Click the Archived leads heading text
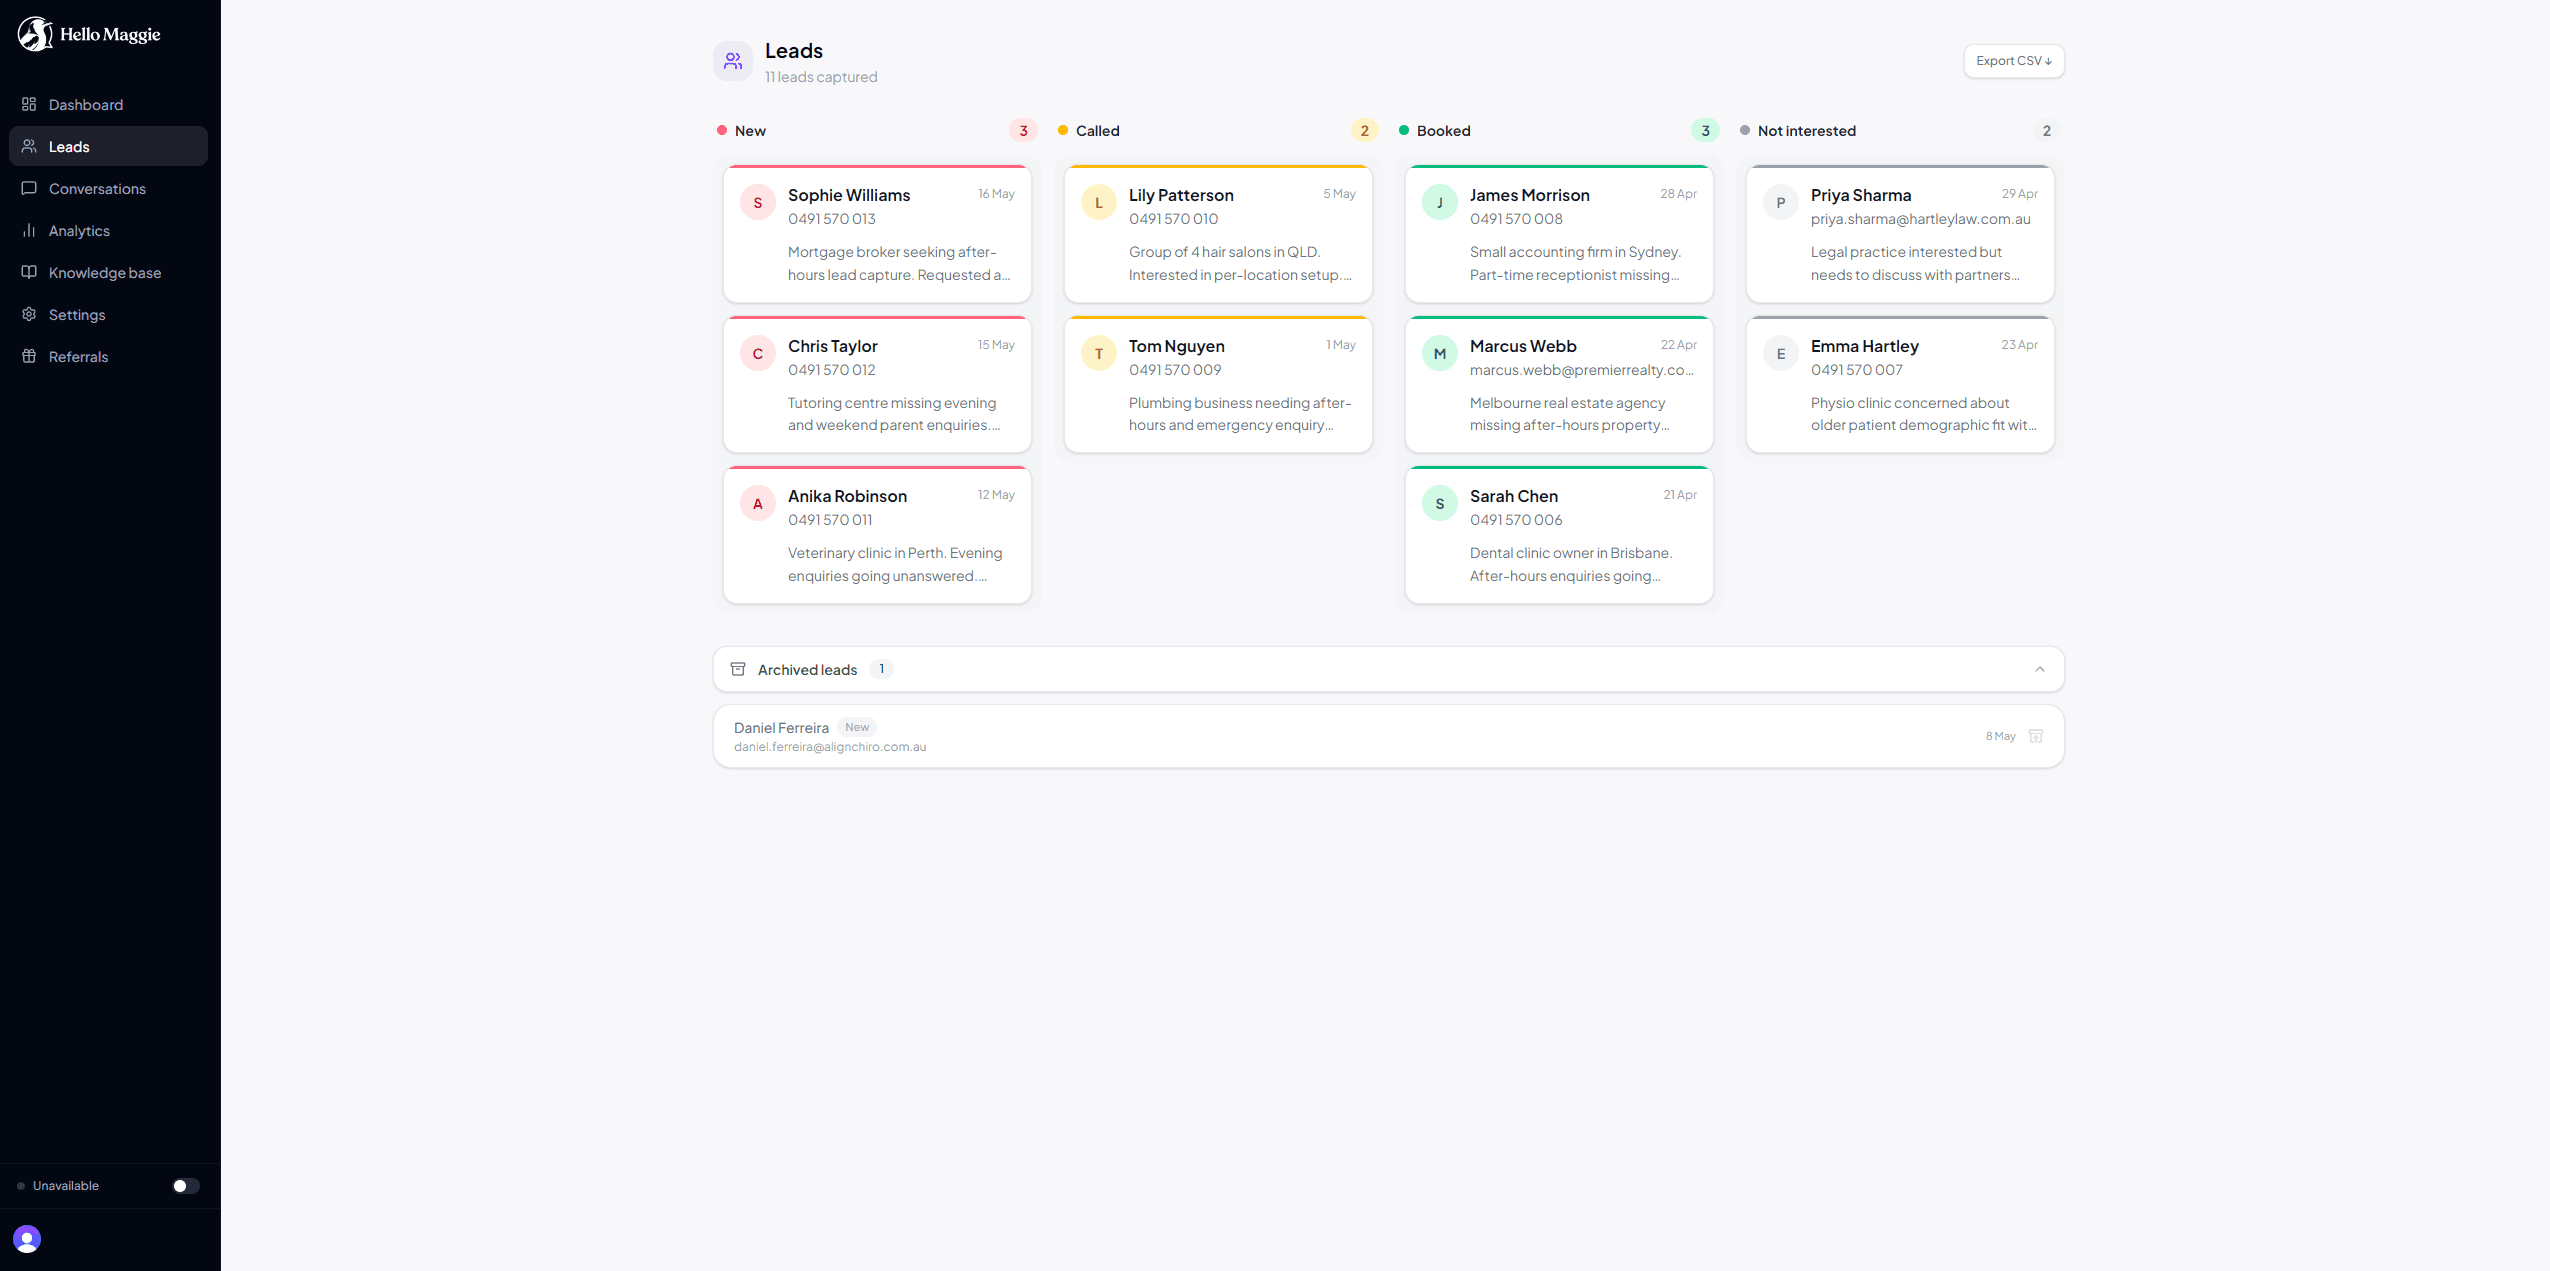Image resolution: width=2550 pixels, height=1271 pixels. (x=807, y=670)
